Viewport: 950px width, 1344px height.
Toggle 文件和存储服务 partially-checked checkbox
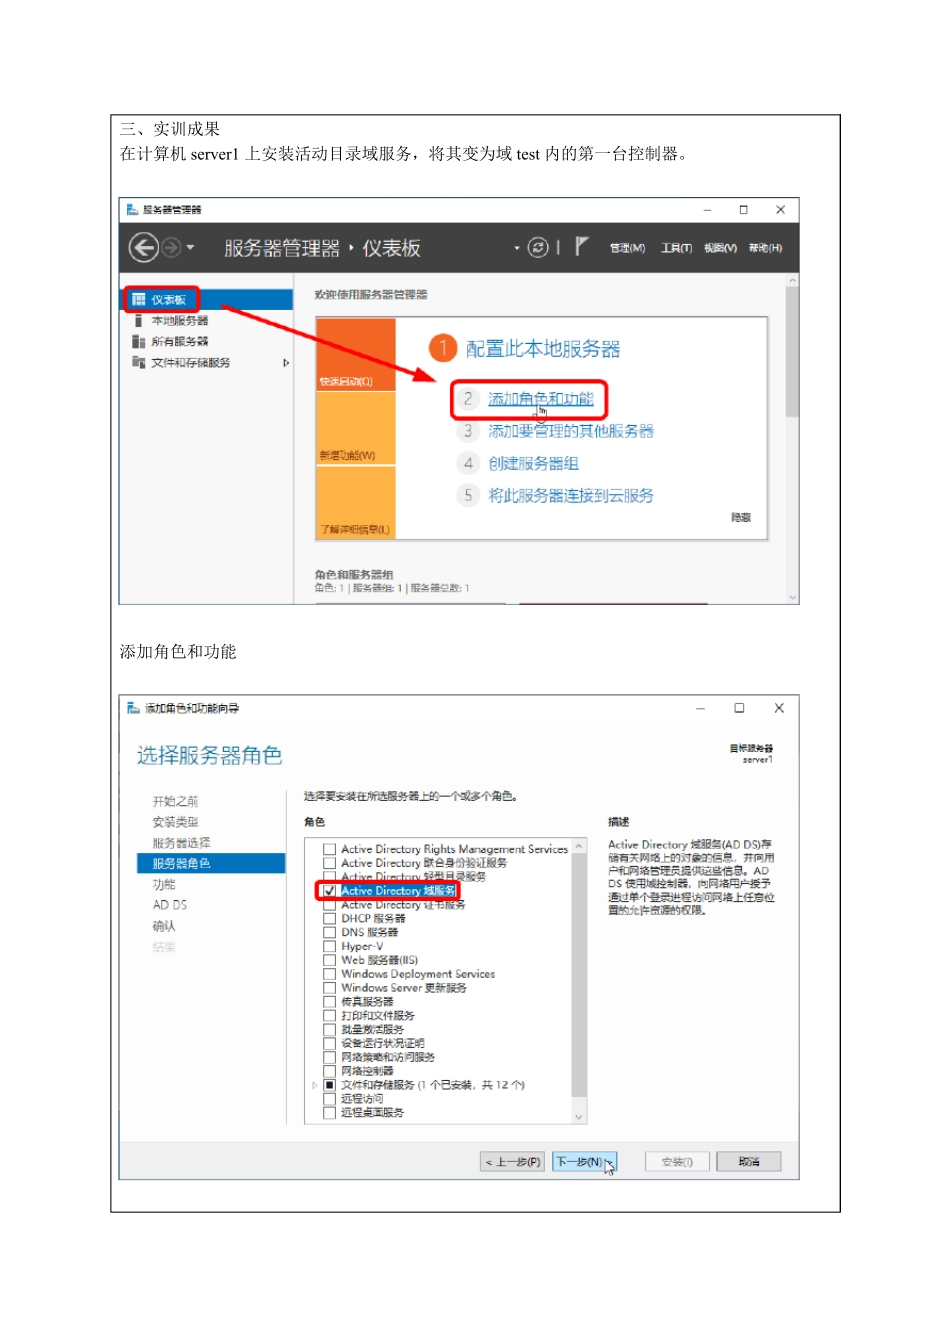(329, 1085)
